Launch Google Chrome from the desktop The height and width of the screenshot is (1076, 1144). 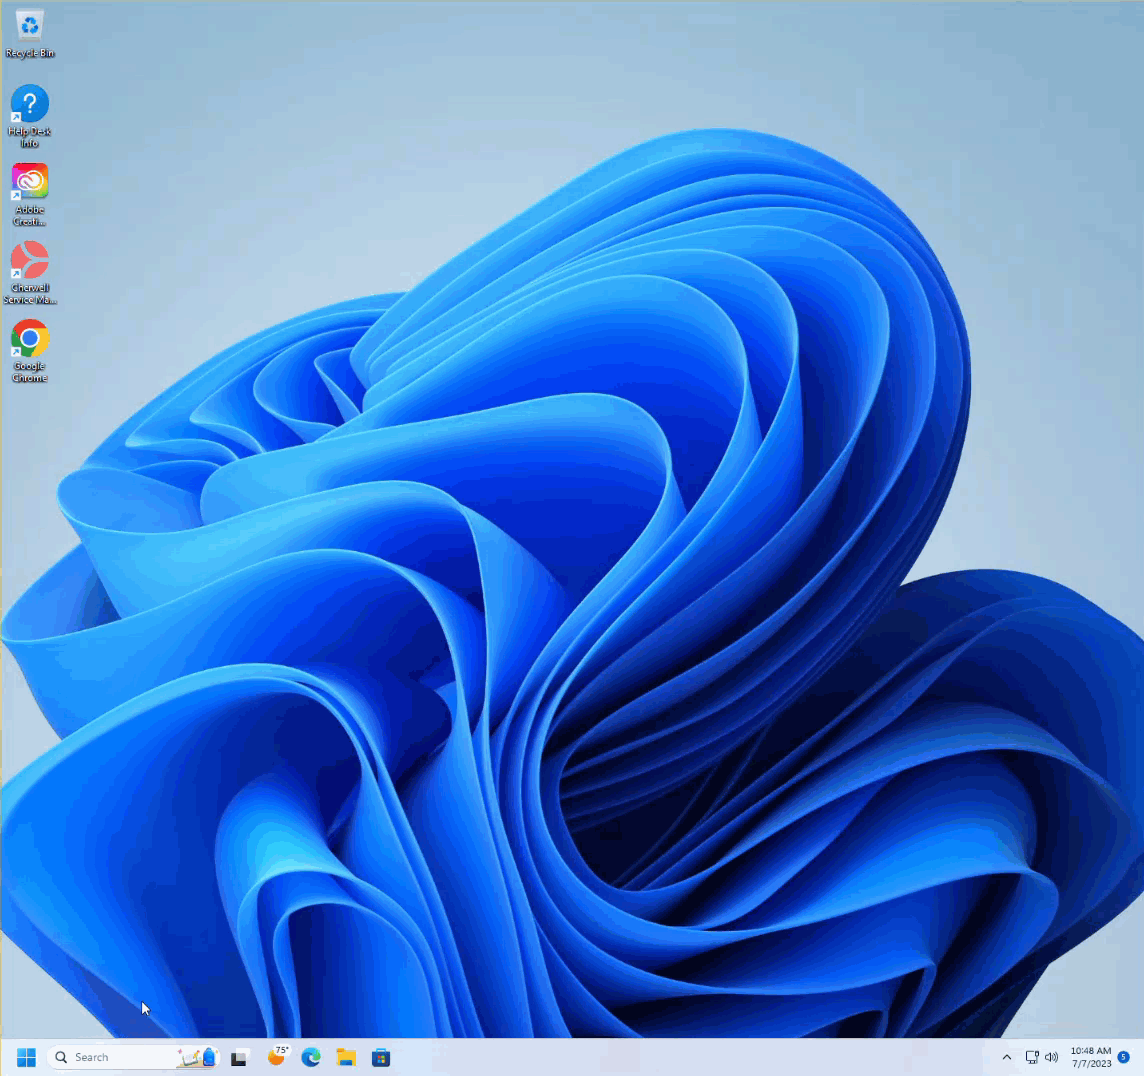click(29, 340)
